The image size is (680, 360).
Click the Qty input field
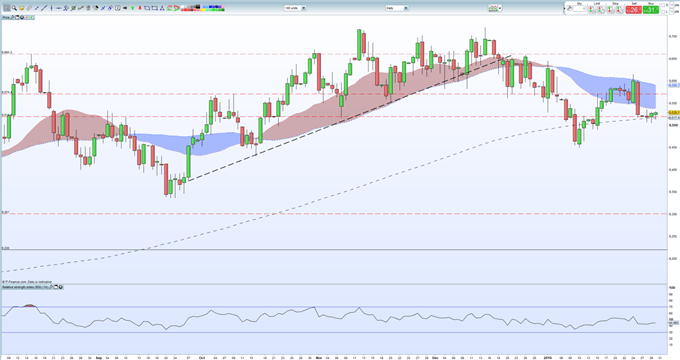click(x=579, y=9)
